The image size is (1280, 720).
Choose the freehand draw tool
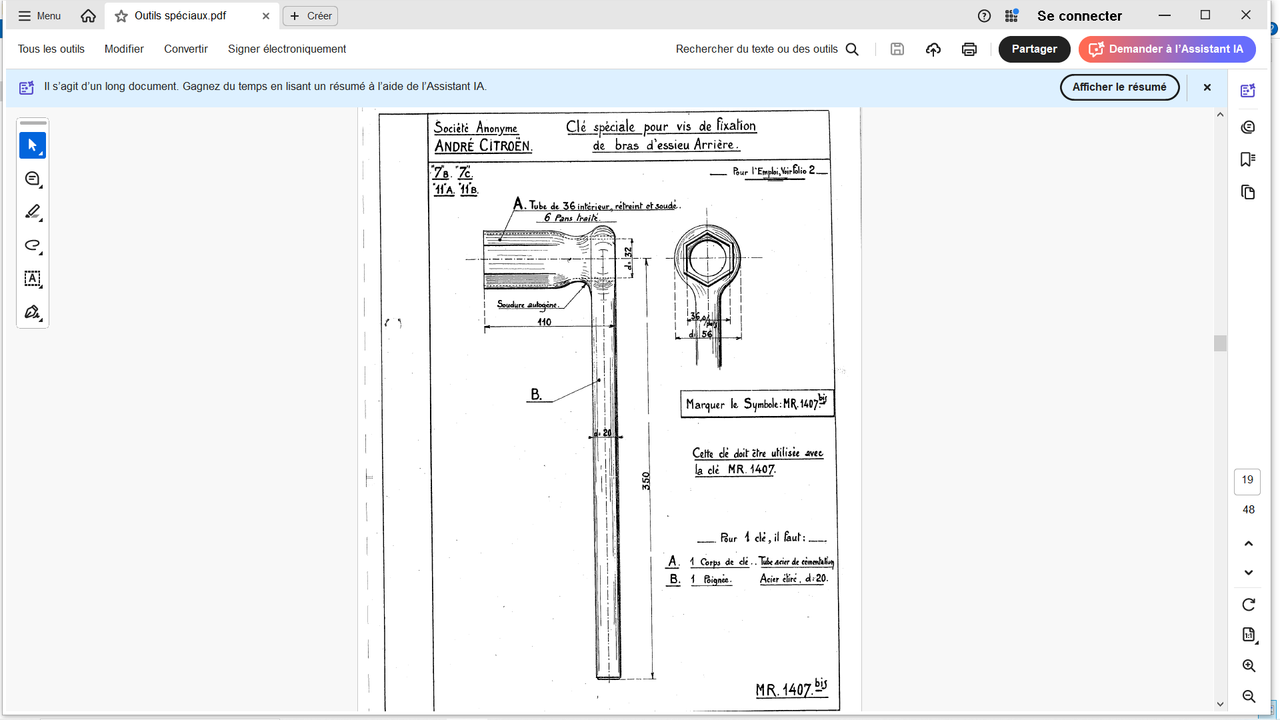tap(32, 245)
